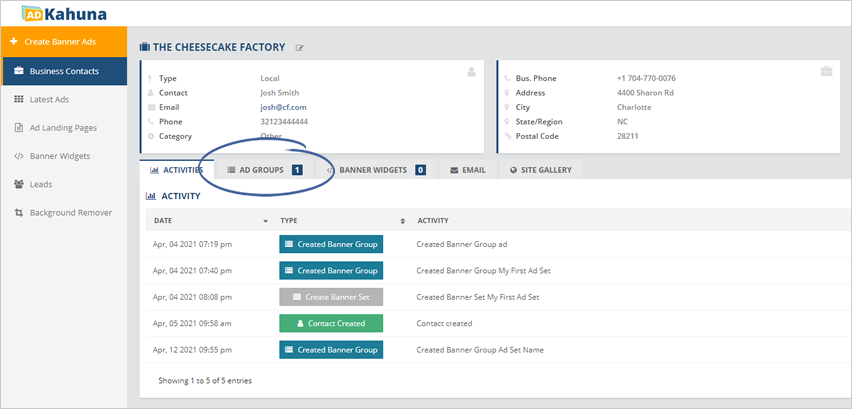Open Create Banner Ads from sidebar
Screen dimensions: 852x409
63,42
